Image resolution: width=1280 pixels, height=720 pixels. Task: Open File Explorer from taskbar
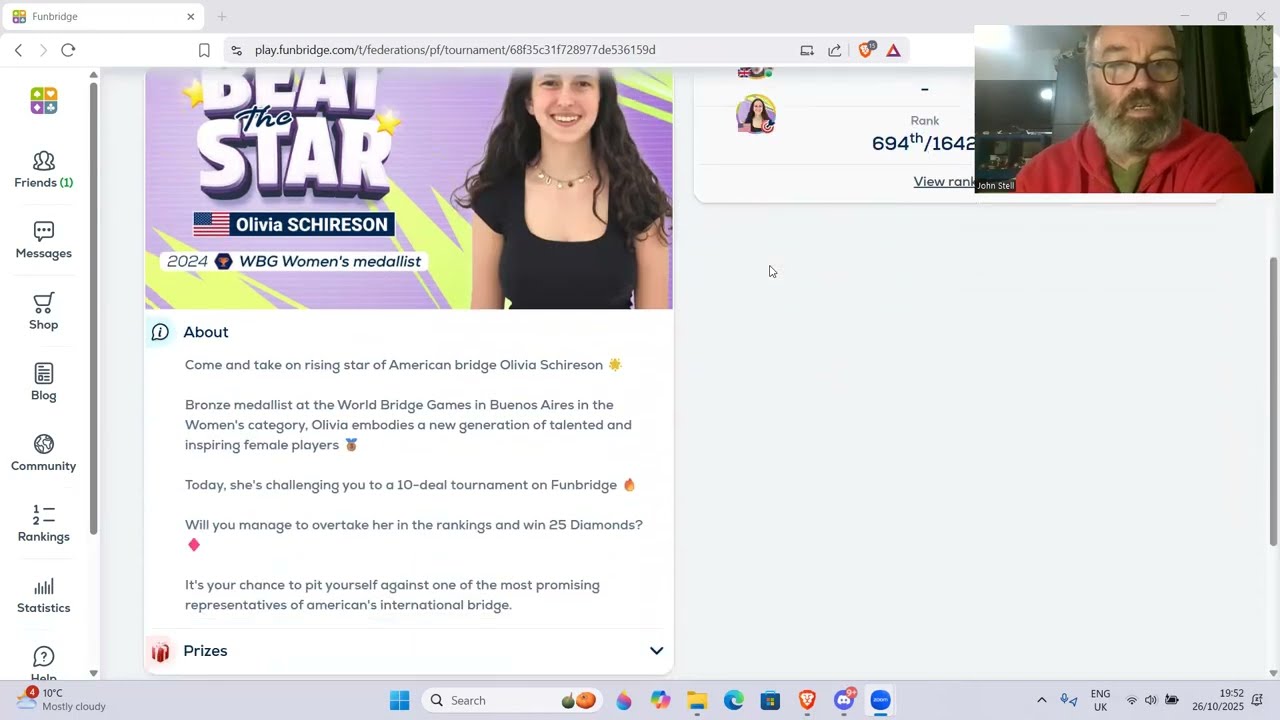click(x=697, y=700)
